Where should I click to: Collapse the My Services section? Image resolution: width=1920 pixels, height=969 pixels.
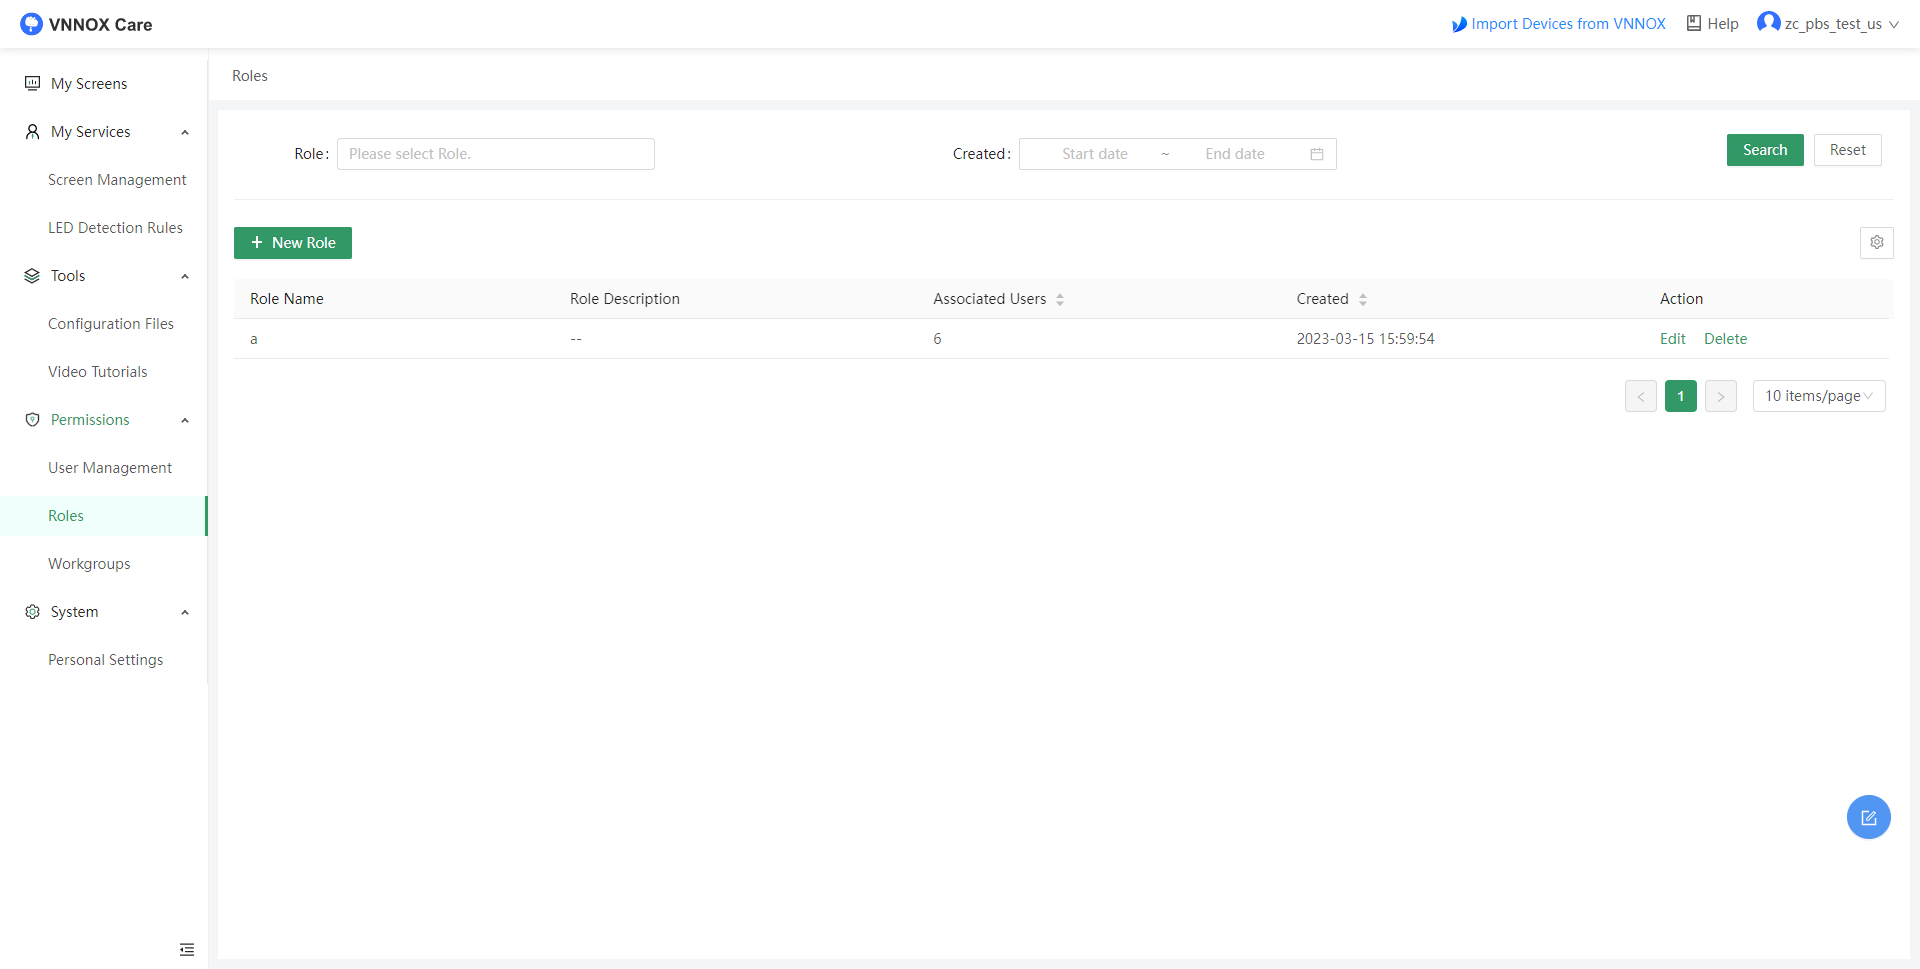[x=185, y=132]
